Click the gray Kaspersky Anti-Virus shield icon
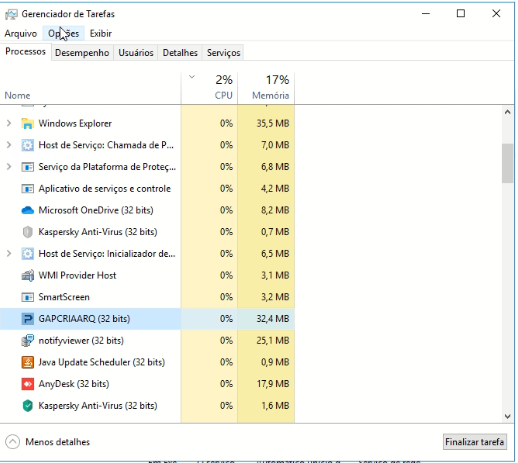Image resolution: width=518 pixels, height=463 pixels. pos(27,232)
